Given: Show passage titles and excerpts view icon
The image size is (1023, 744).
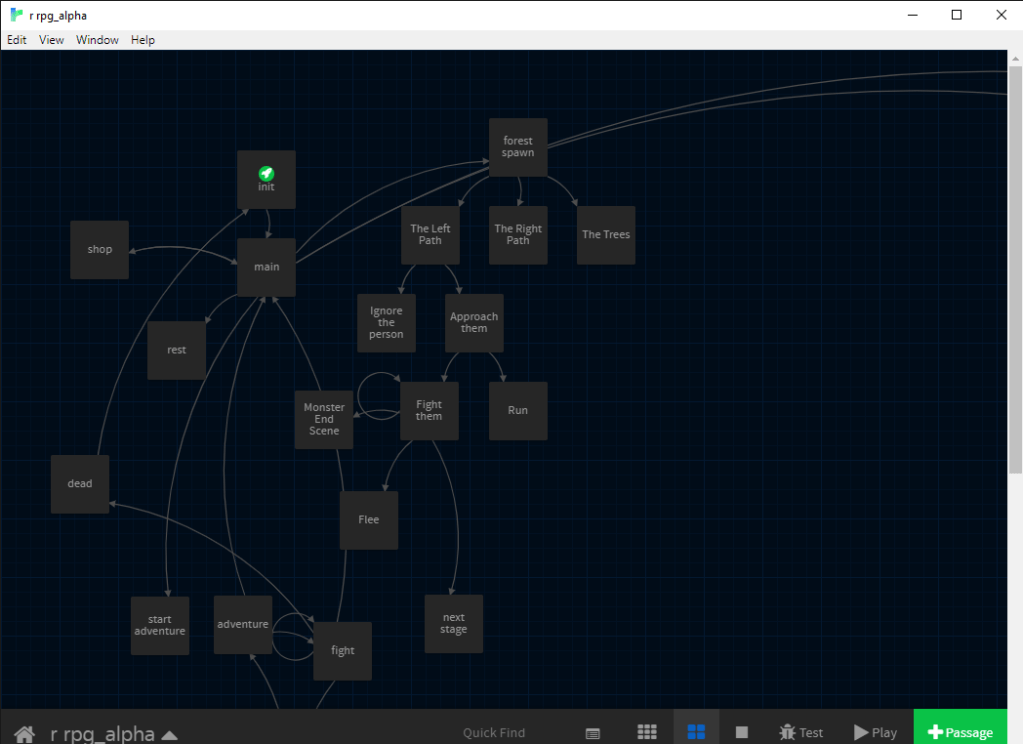Looking at the screenshot, I should pyautogui.click(x=593, y=733).
